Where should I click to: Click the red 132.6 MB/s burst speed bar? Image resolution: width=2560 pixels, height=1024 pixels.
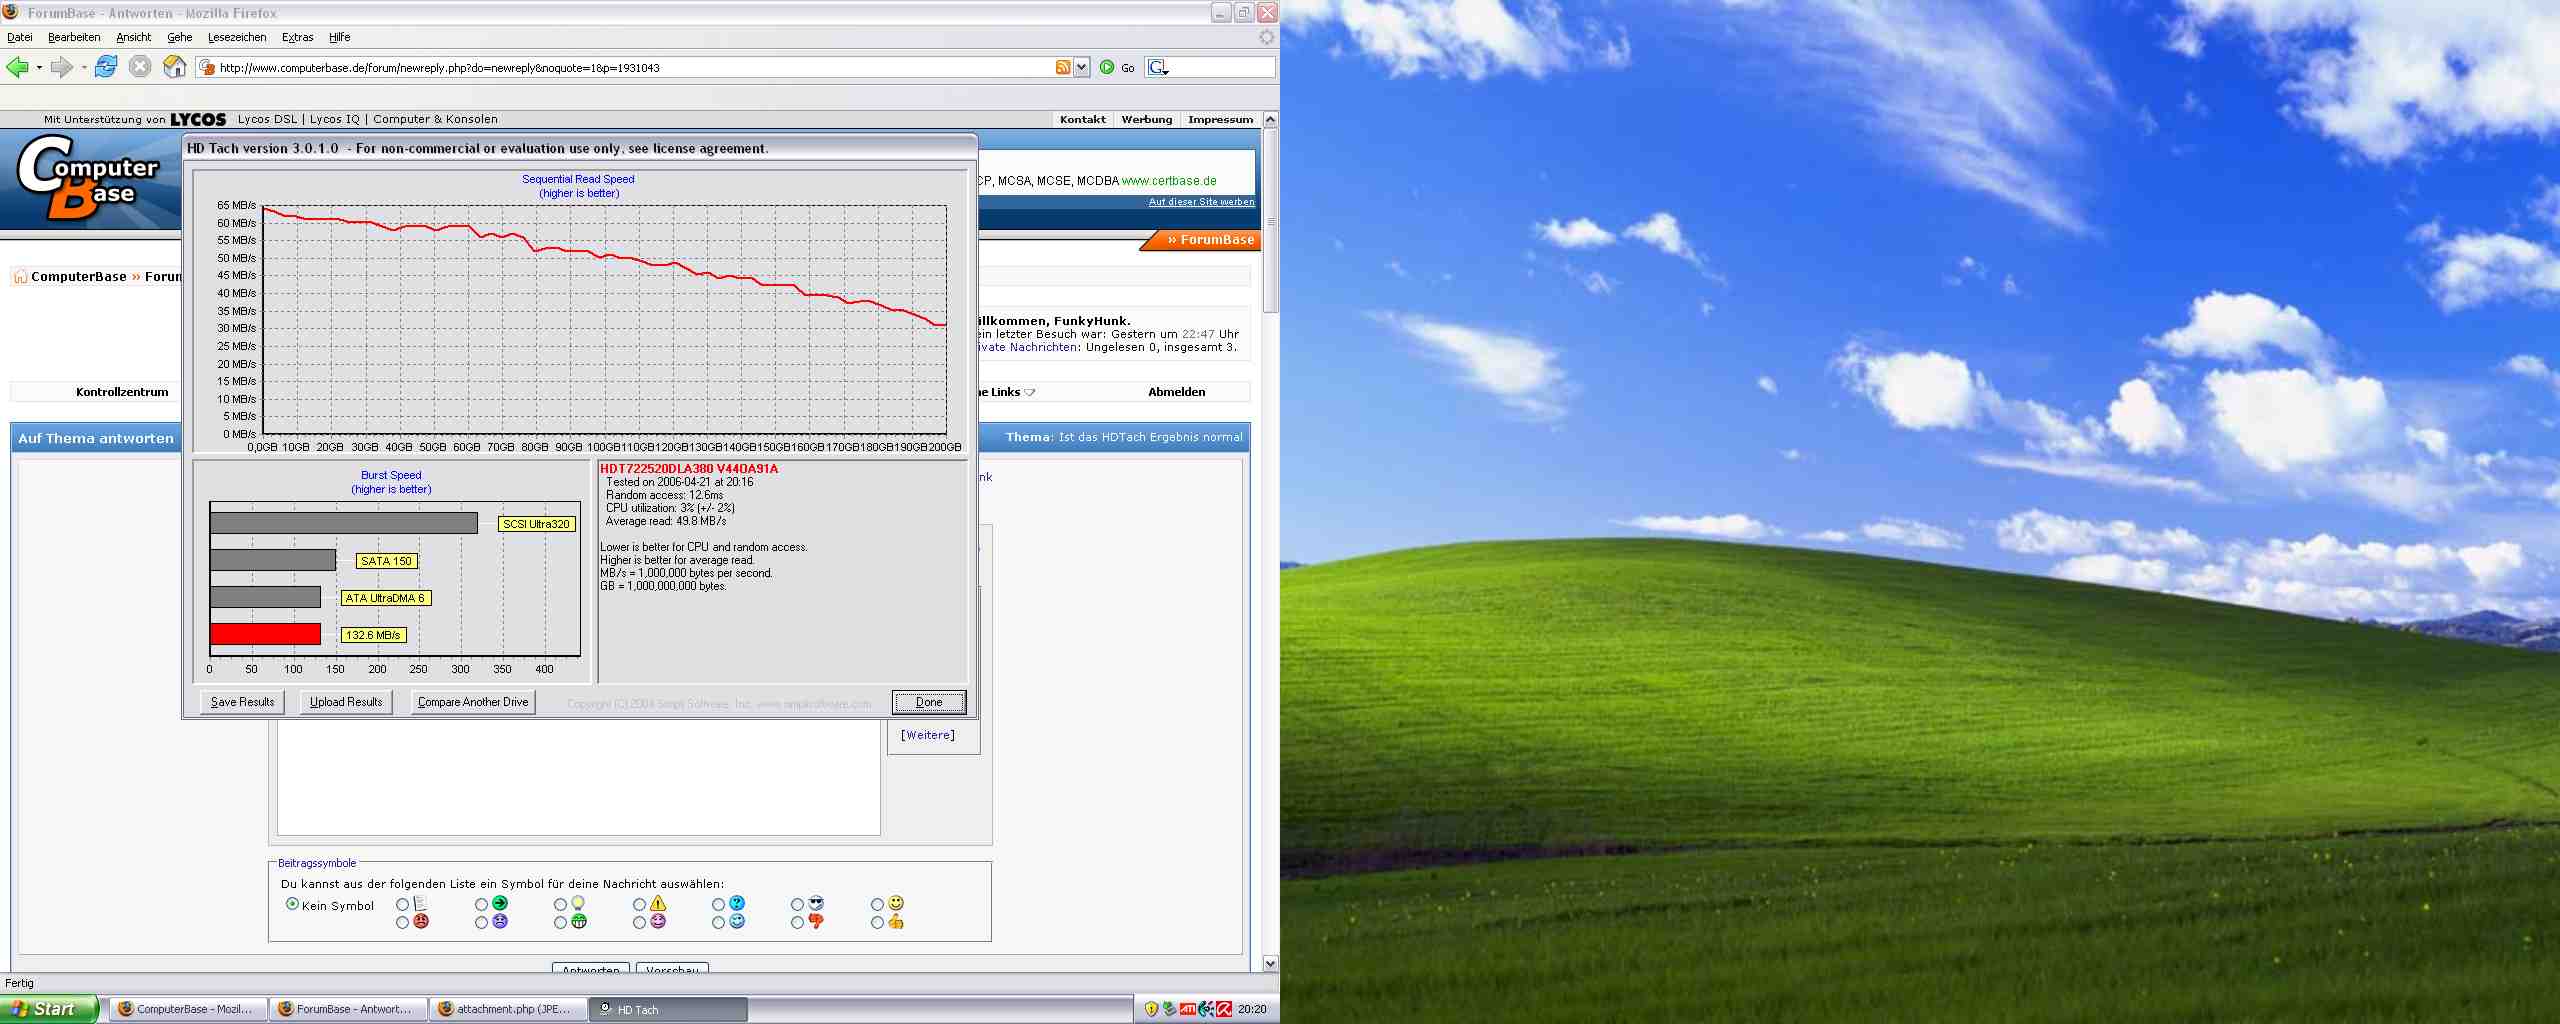265,634
